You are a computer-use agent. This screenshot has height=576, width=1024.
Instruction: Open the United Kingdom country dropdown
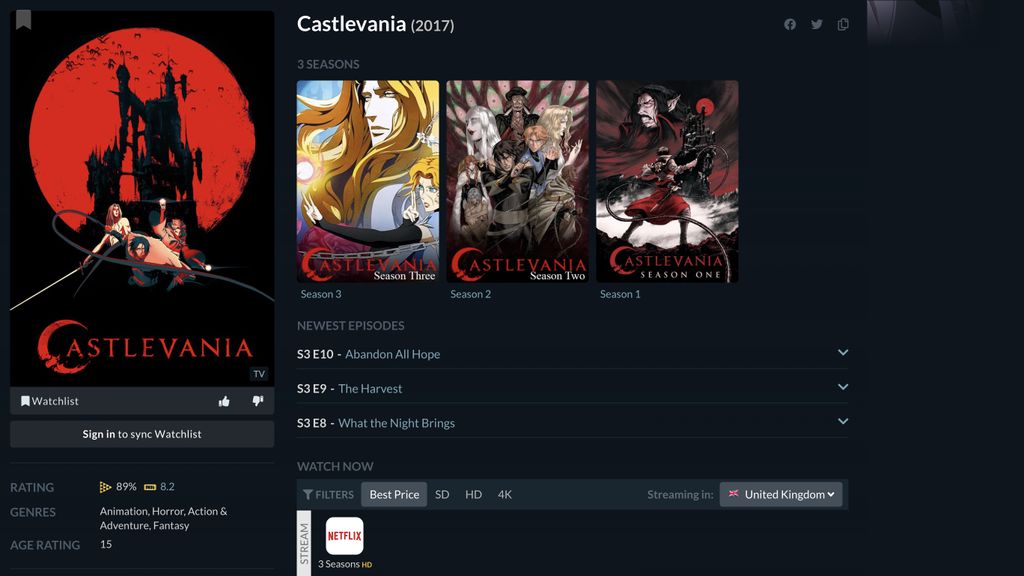781,494
